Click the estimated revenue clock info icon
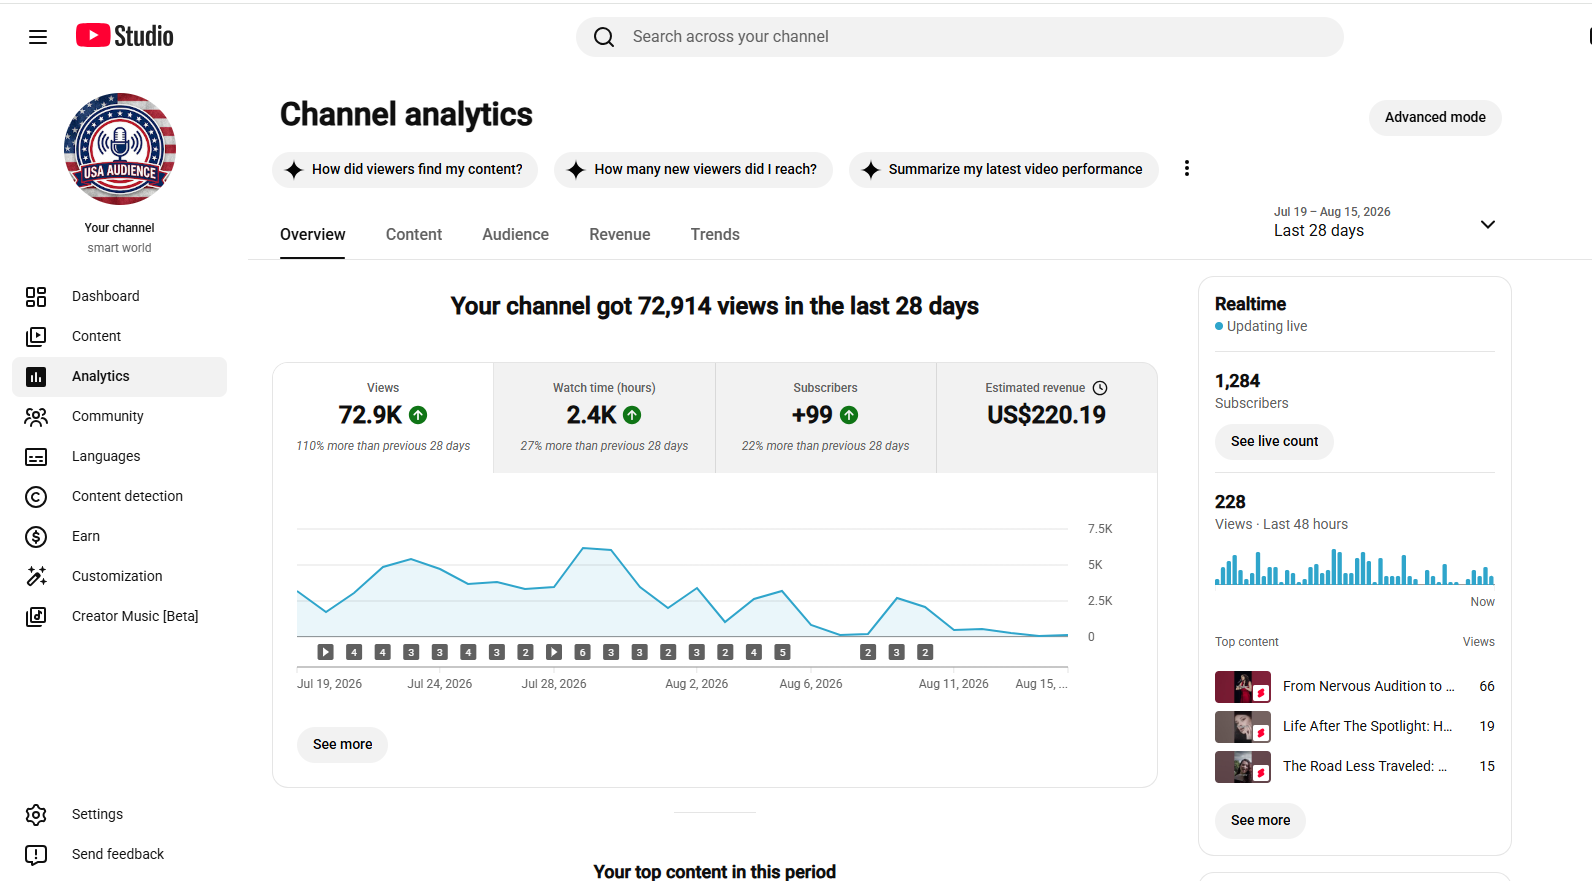Image resolution: width=1592 pixels, height=881 pixels. (1100, 388)
